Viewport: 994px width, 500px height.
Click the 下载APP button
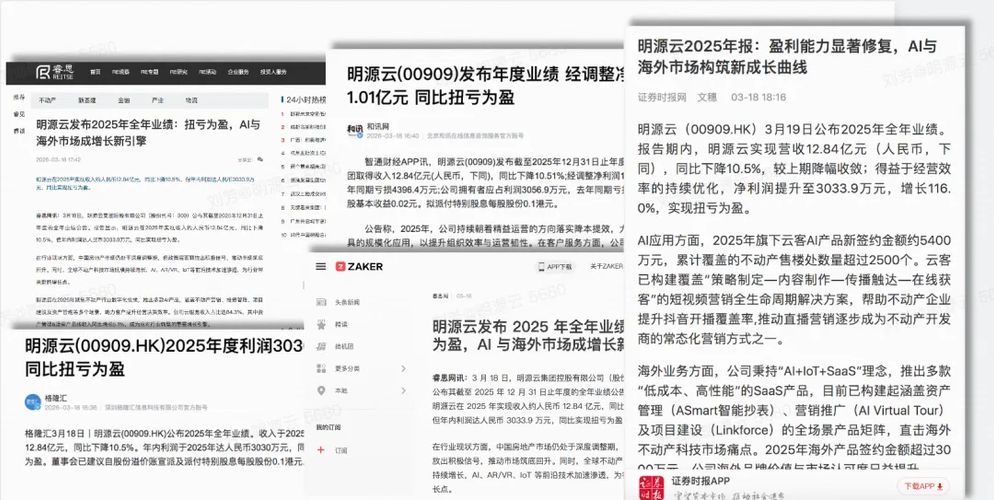922,486
